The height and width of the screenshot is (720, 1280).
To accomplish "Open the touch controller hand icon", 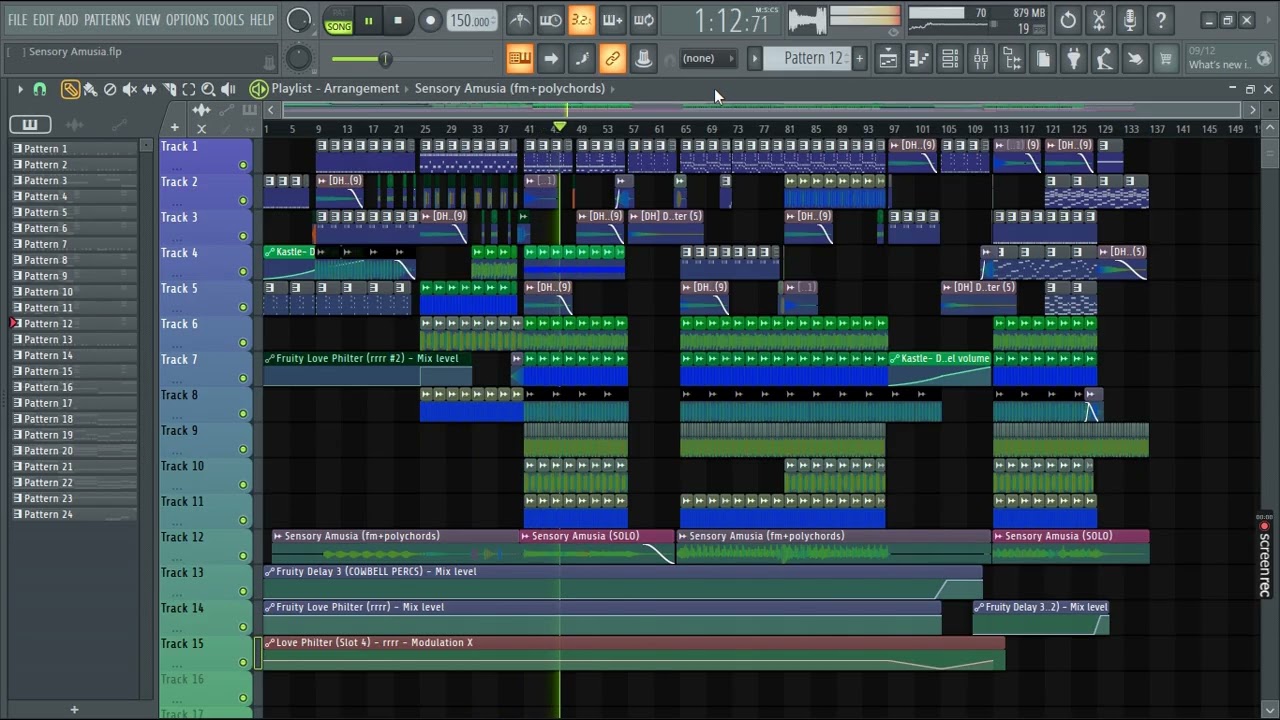I will click(x=1135, y=59).
